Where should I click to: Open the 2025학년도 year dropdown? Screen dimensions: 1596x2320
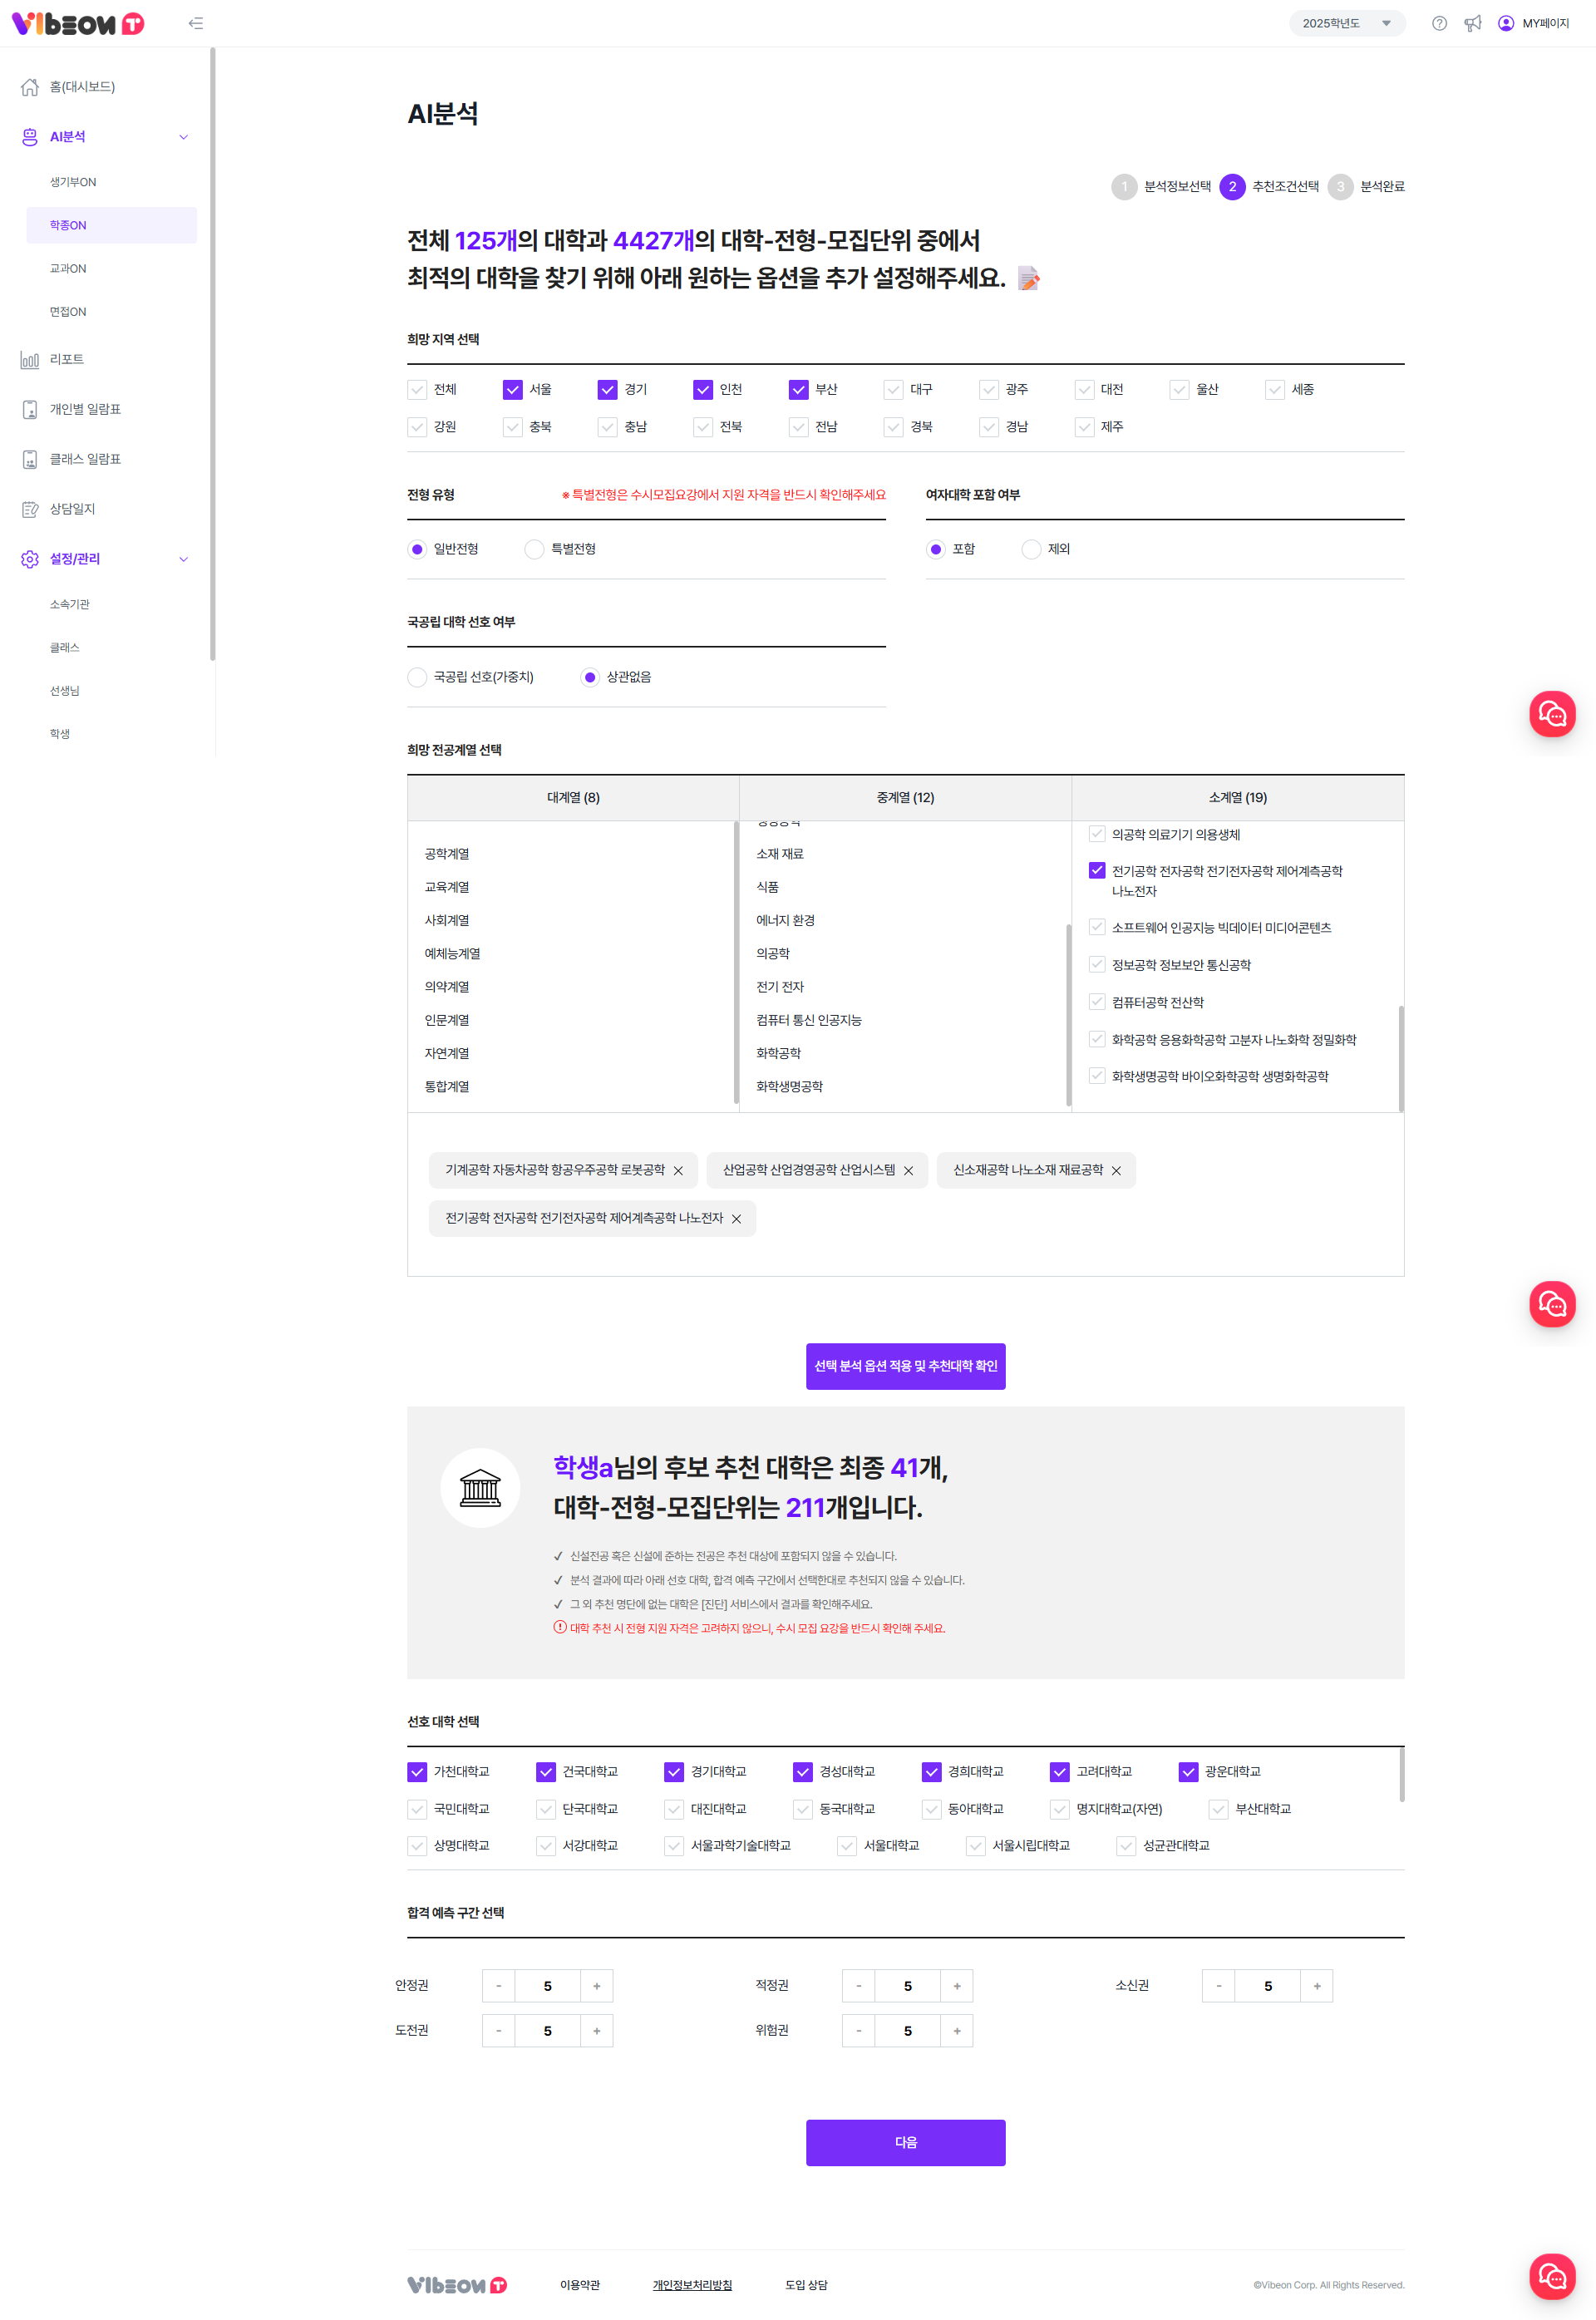[1346, 23]
